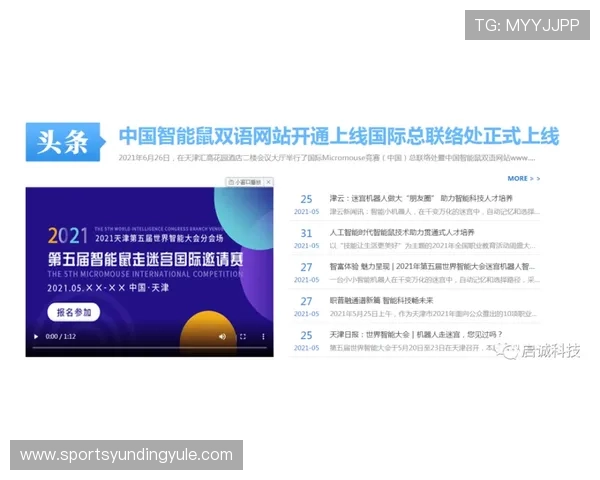This screenshot has height=480, width=600.
Task: Click the video time display 0:00 / 1:12
Action: pyautogui.click(x=60, y=336)
